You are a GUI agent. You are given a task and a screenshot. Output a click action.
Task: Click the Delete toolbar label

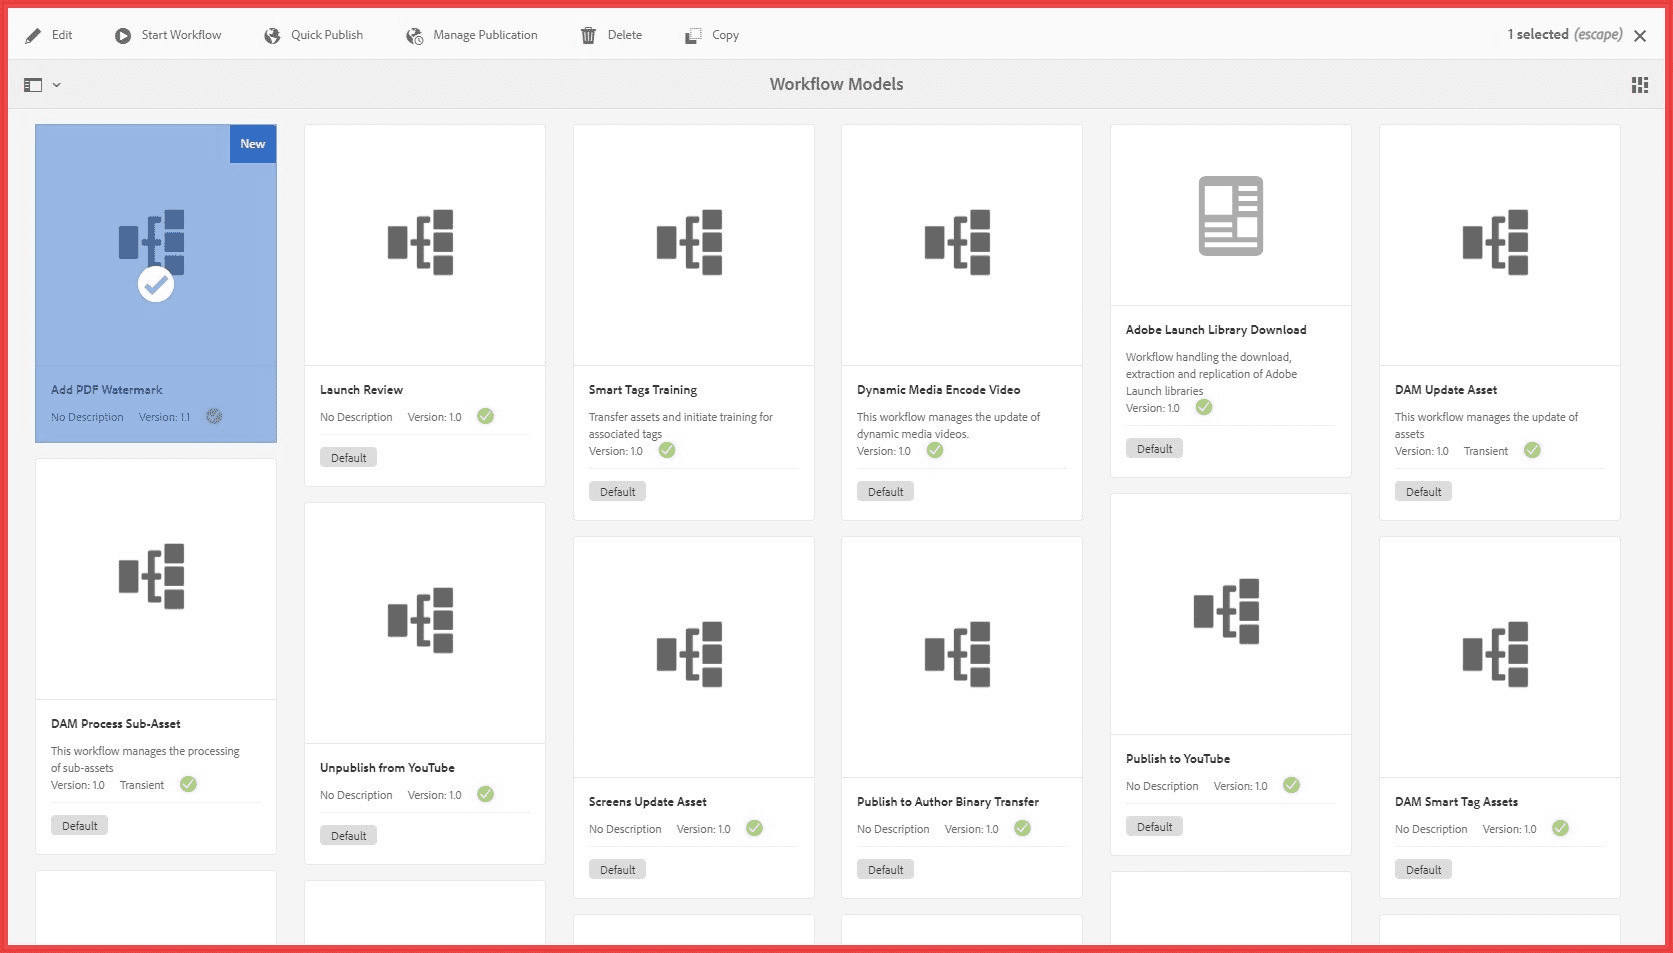coord(625,35)
